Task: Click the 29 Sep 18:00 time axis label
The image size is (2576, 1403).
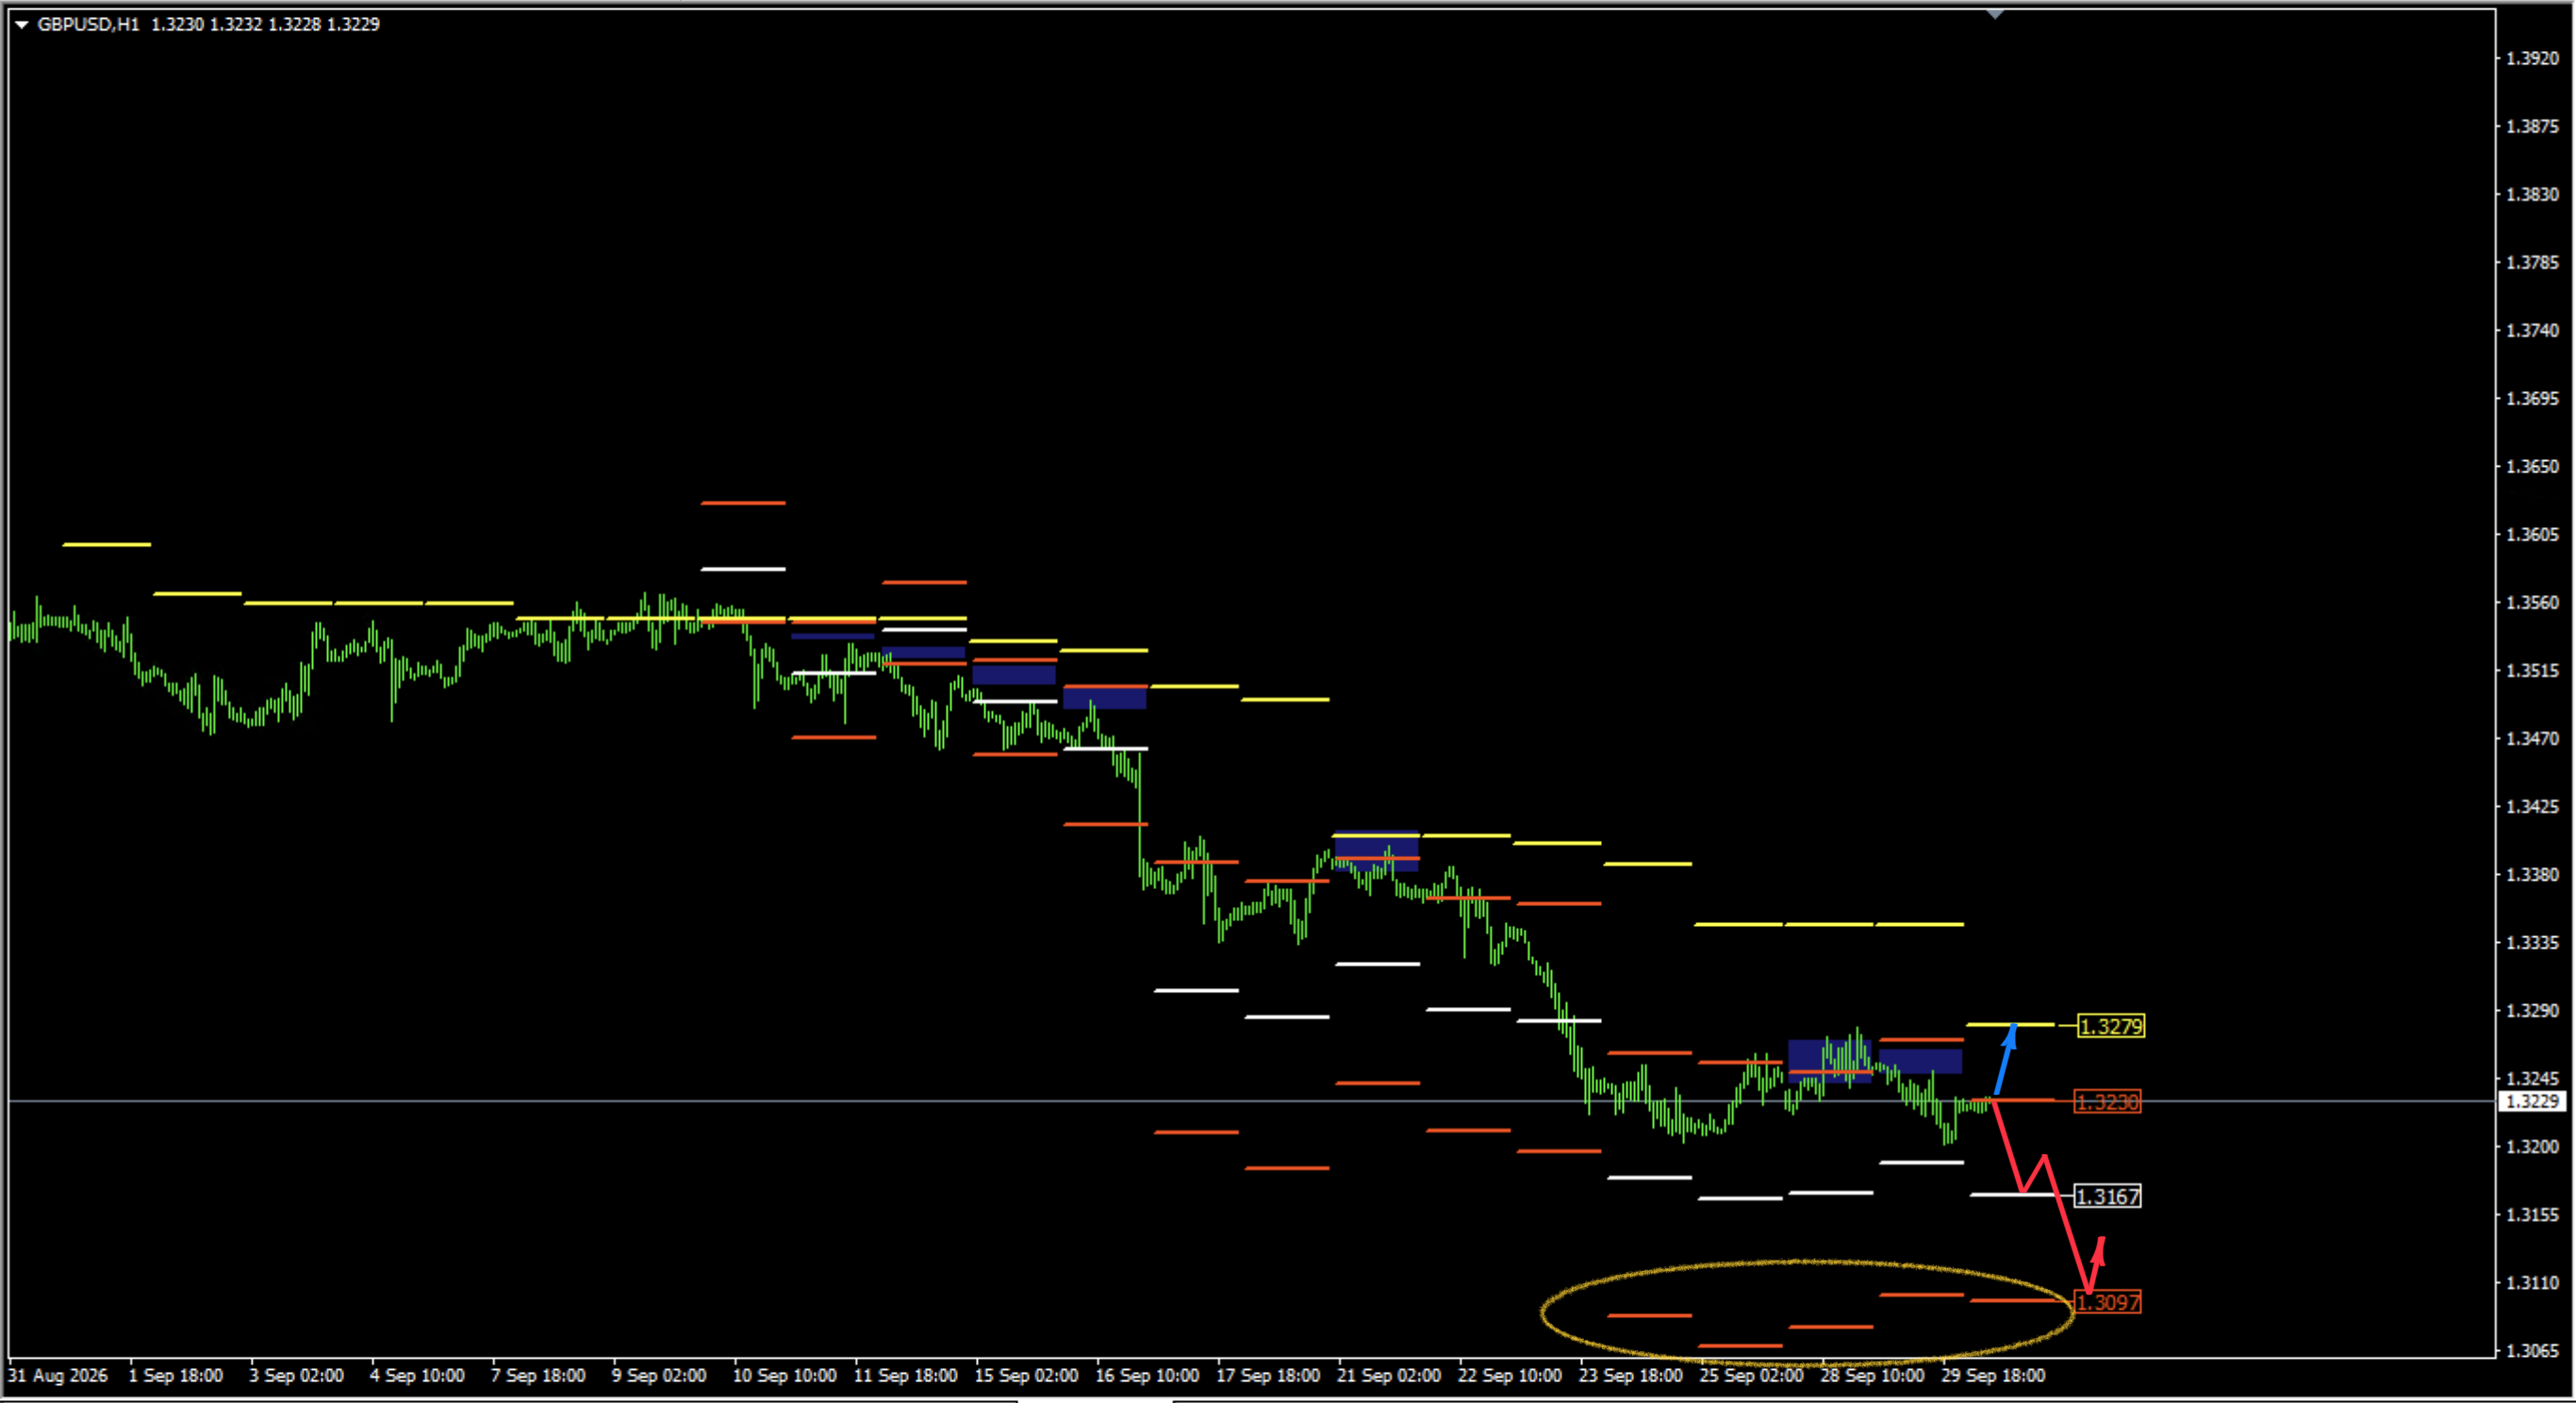Action: [1993, 1375]
